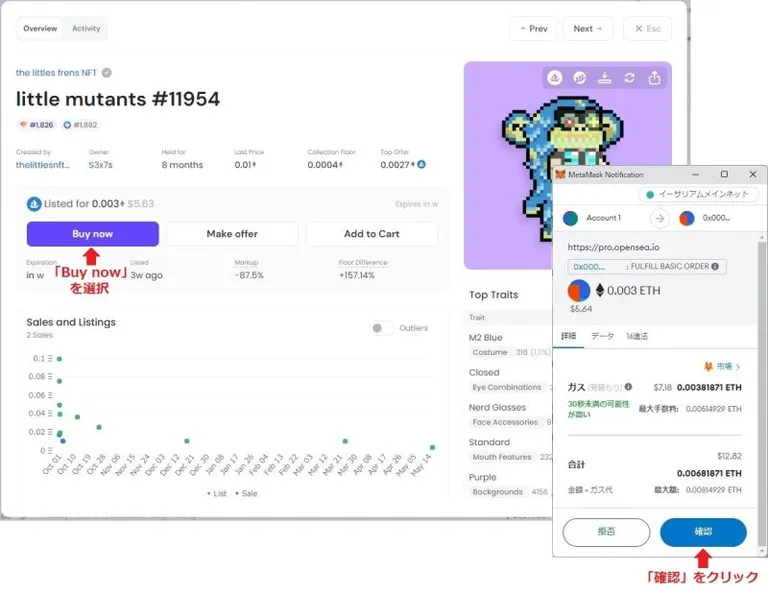Click the 0x000 recipient avatar in MetaMask

[687, 218]
